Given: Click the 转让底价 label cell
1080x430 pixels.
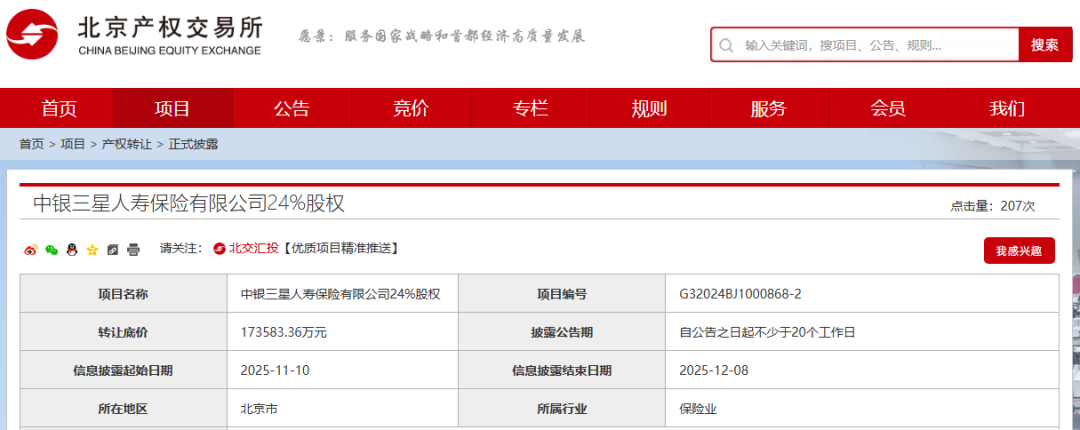Looking at the screenshot, I should tap(123, 332).
